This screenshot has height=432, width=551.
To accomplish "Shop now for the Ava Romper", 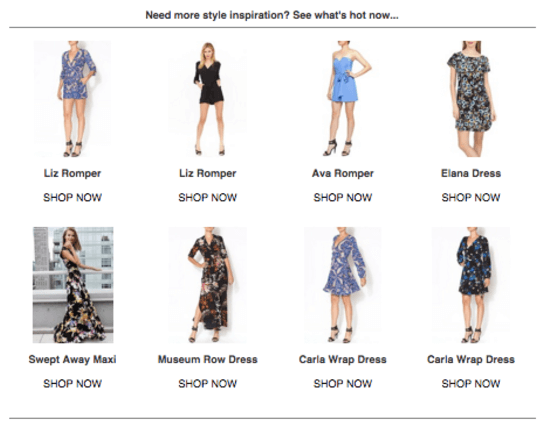I will pyautogui.click(x=343, y=198).
